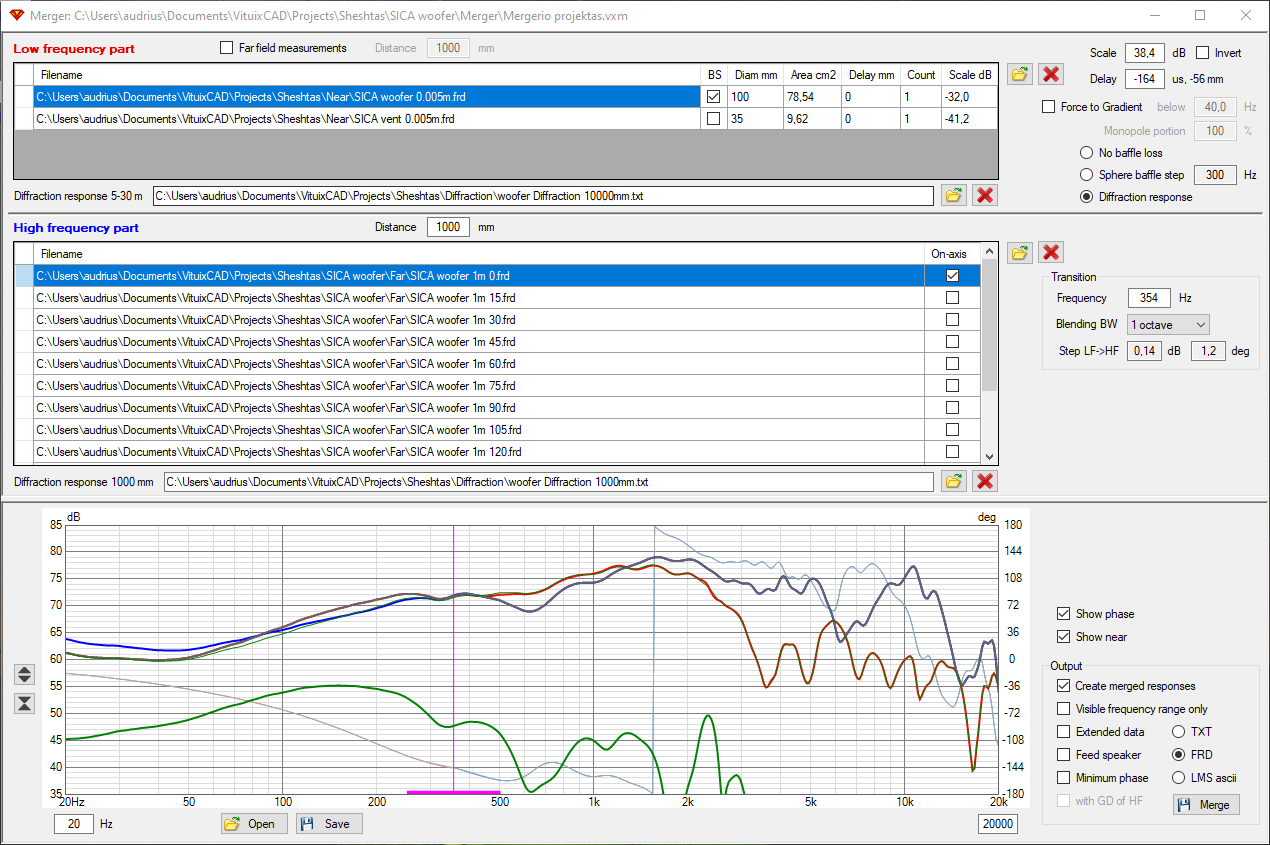Select Diffraction response radio button
Screen dimensions: 1270x845
[x=1086, y=197]
